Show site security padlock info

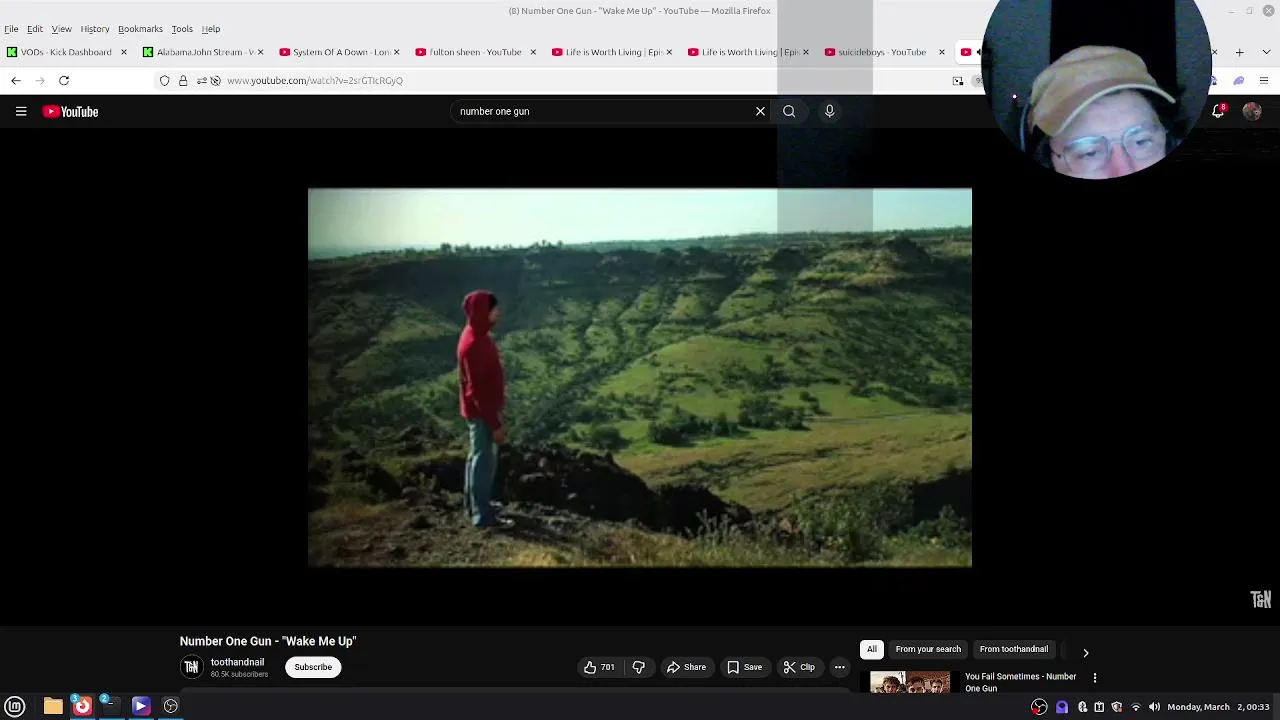(x=183, y=80)
